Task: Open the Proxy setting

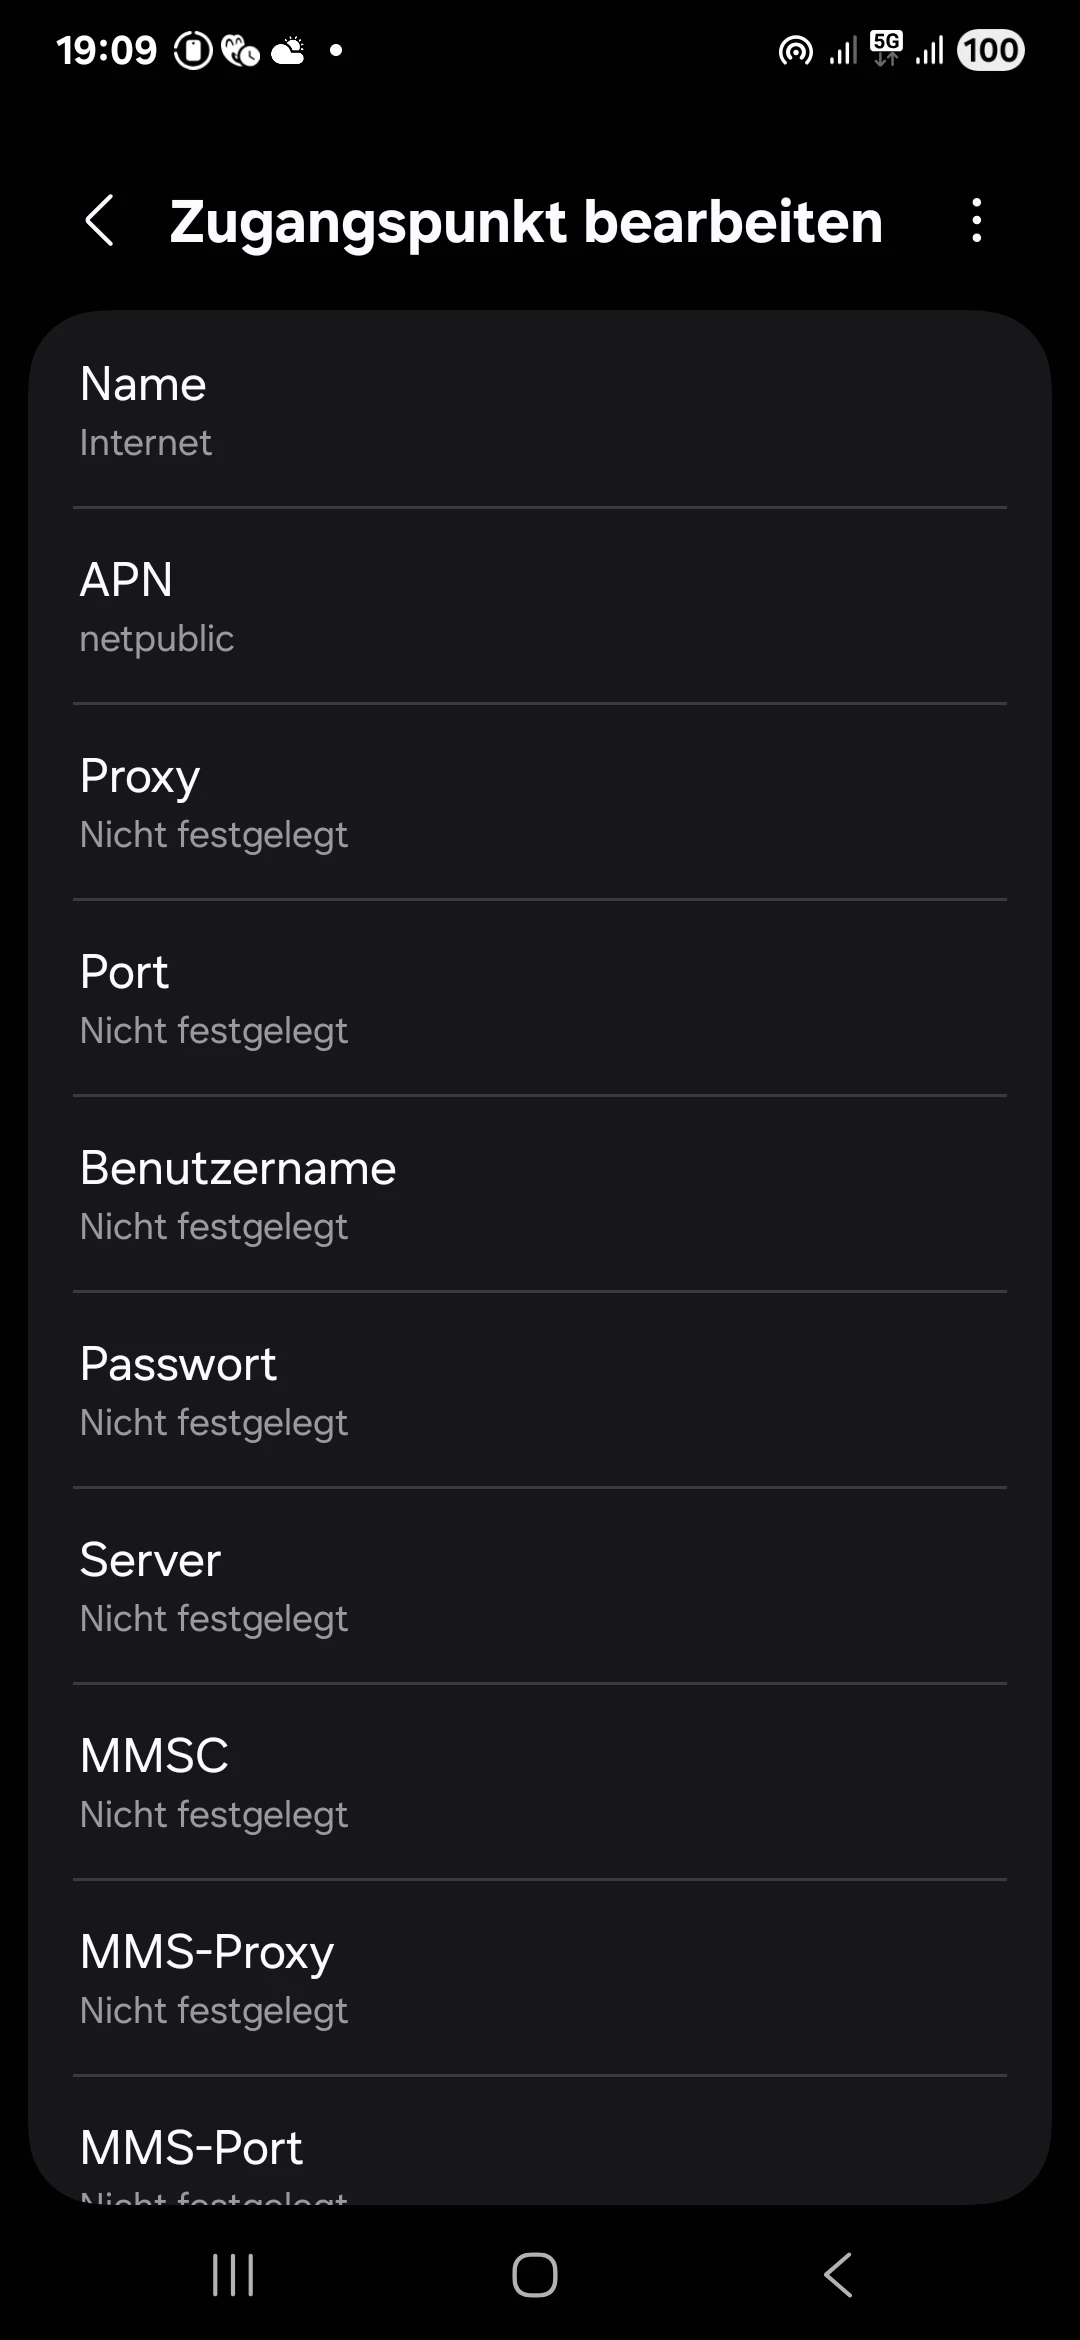Action: pos(540,802)
